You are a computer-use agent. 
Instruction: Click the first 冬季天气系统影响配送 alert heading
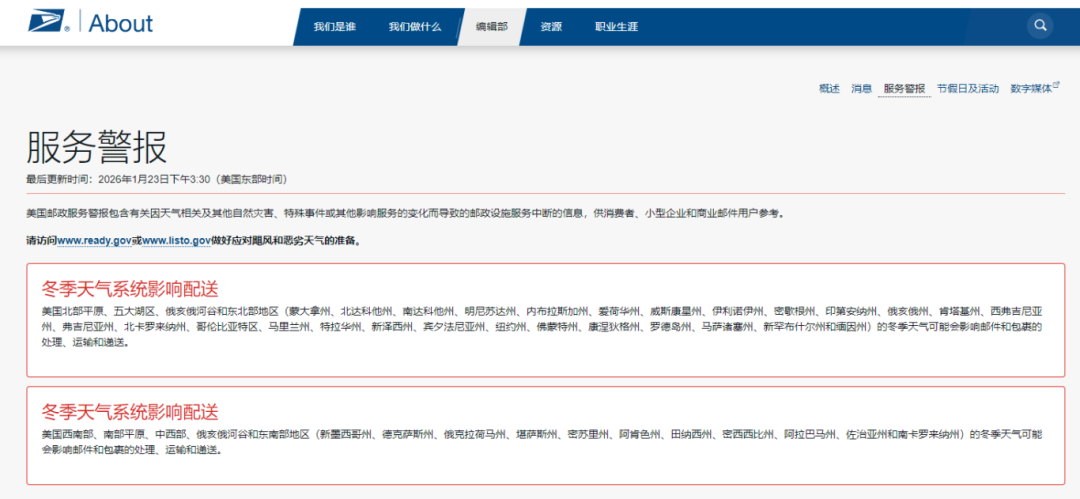click(x=130, y=289)
